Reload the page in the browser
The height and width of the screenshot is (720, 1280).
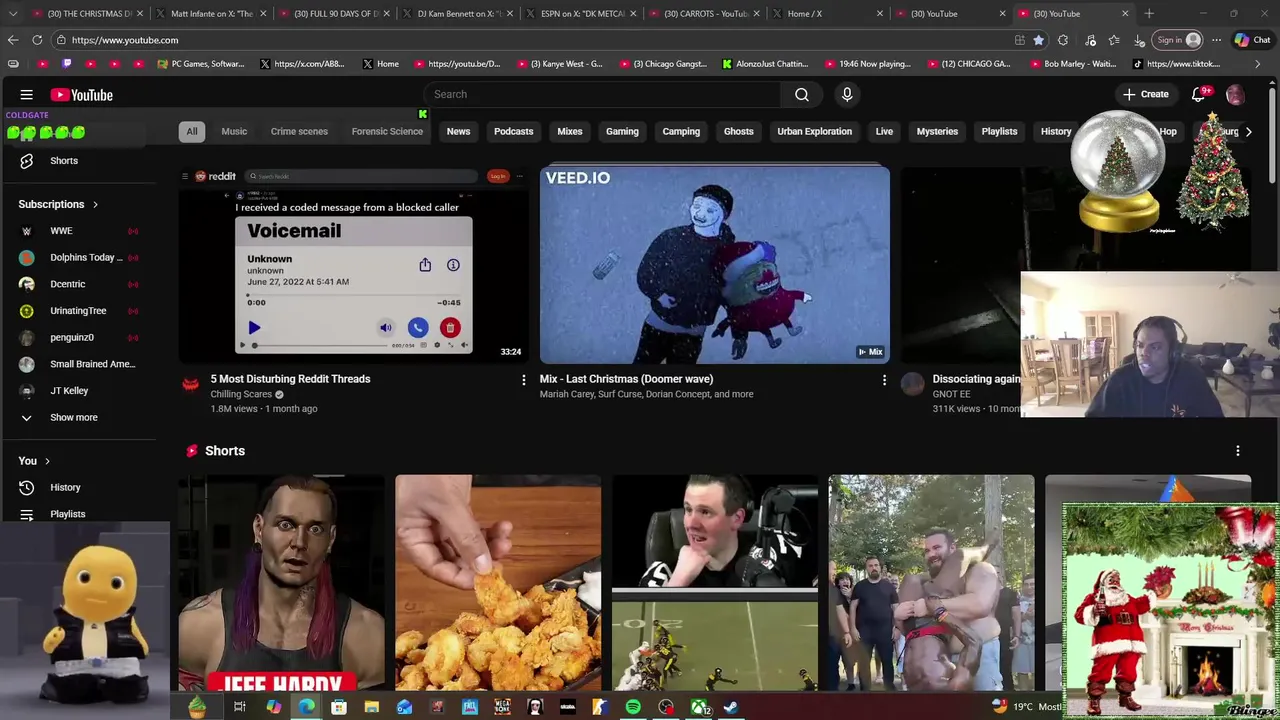pos(37,40)
